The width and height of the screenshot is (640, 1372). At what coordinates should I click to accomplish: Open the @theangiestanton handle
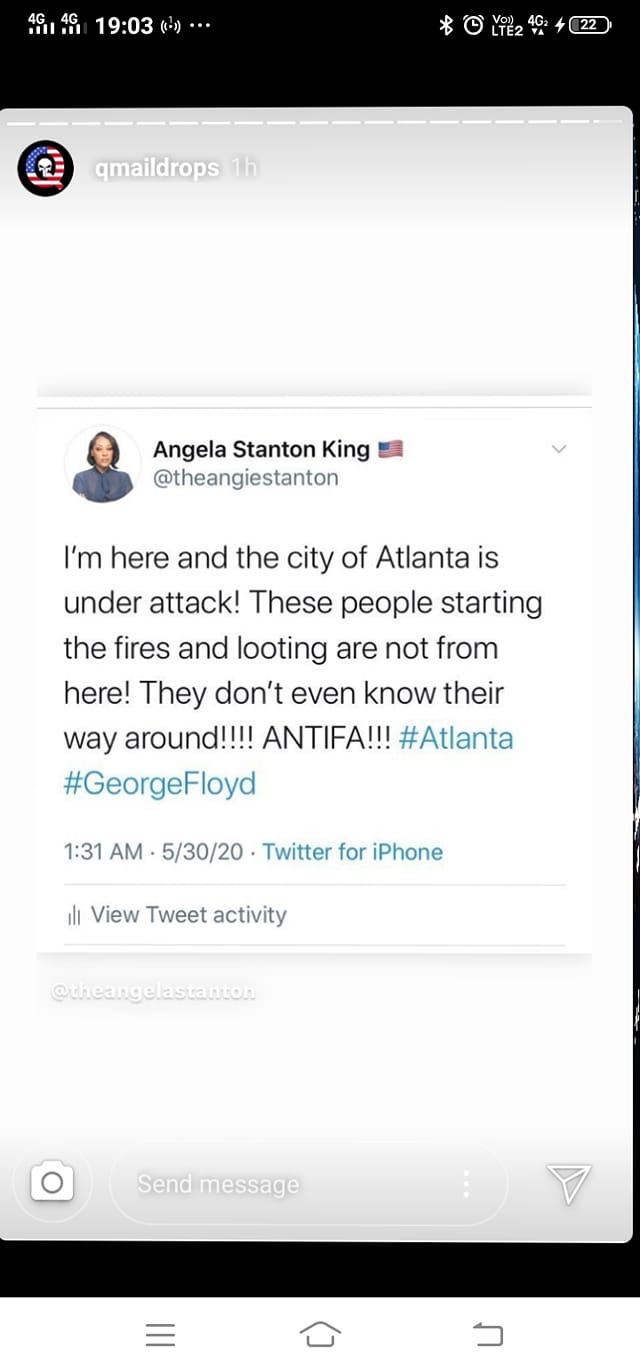pos(245,478)
